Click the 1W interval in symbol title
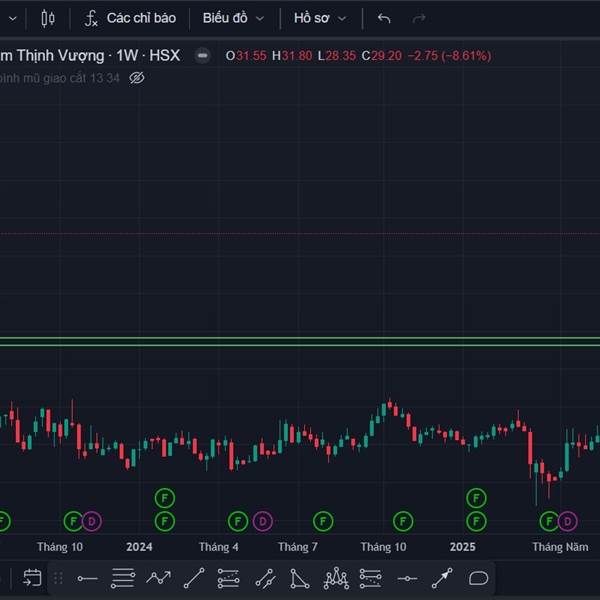 pos(129,55)
